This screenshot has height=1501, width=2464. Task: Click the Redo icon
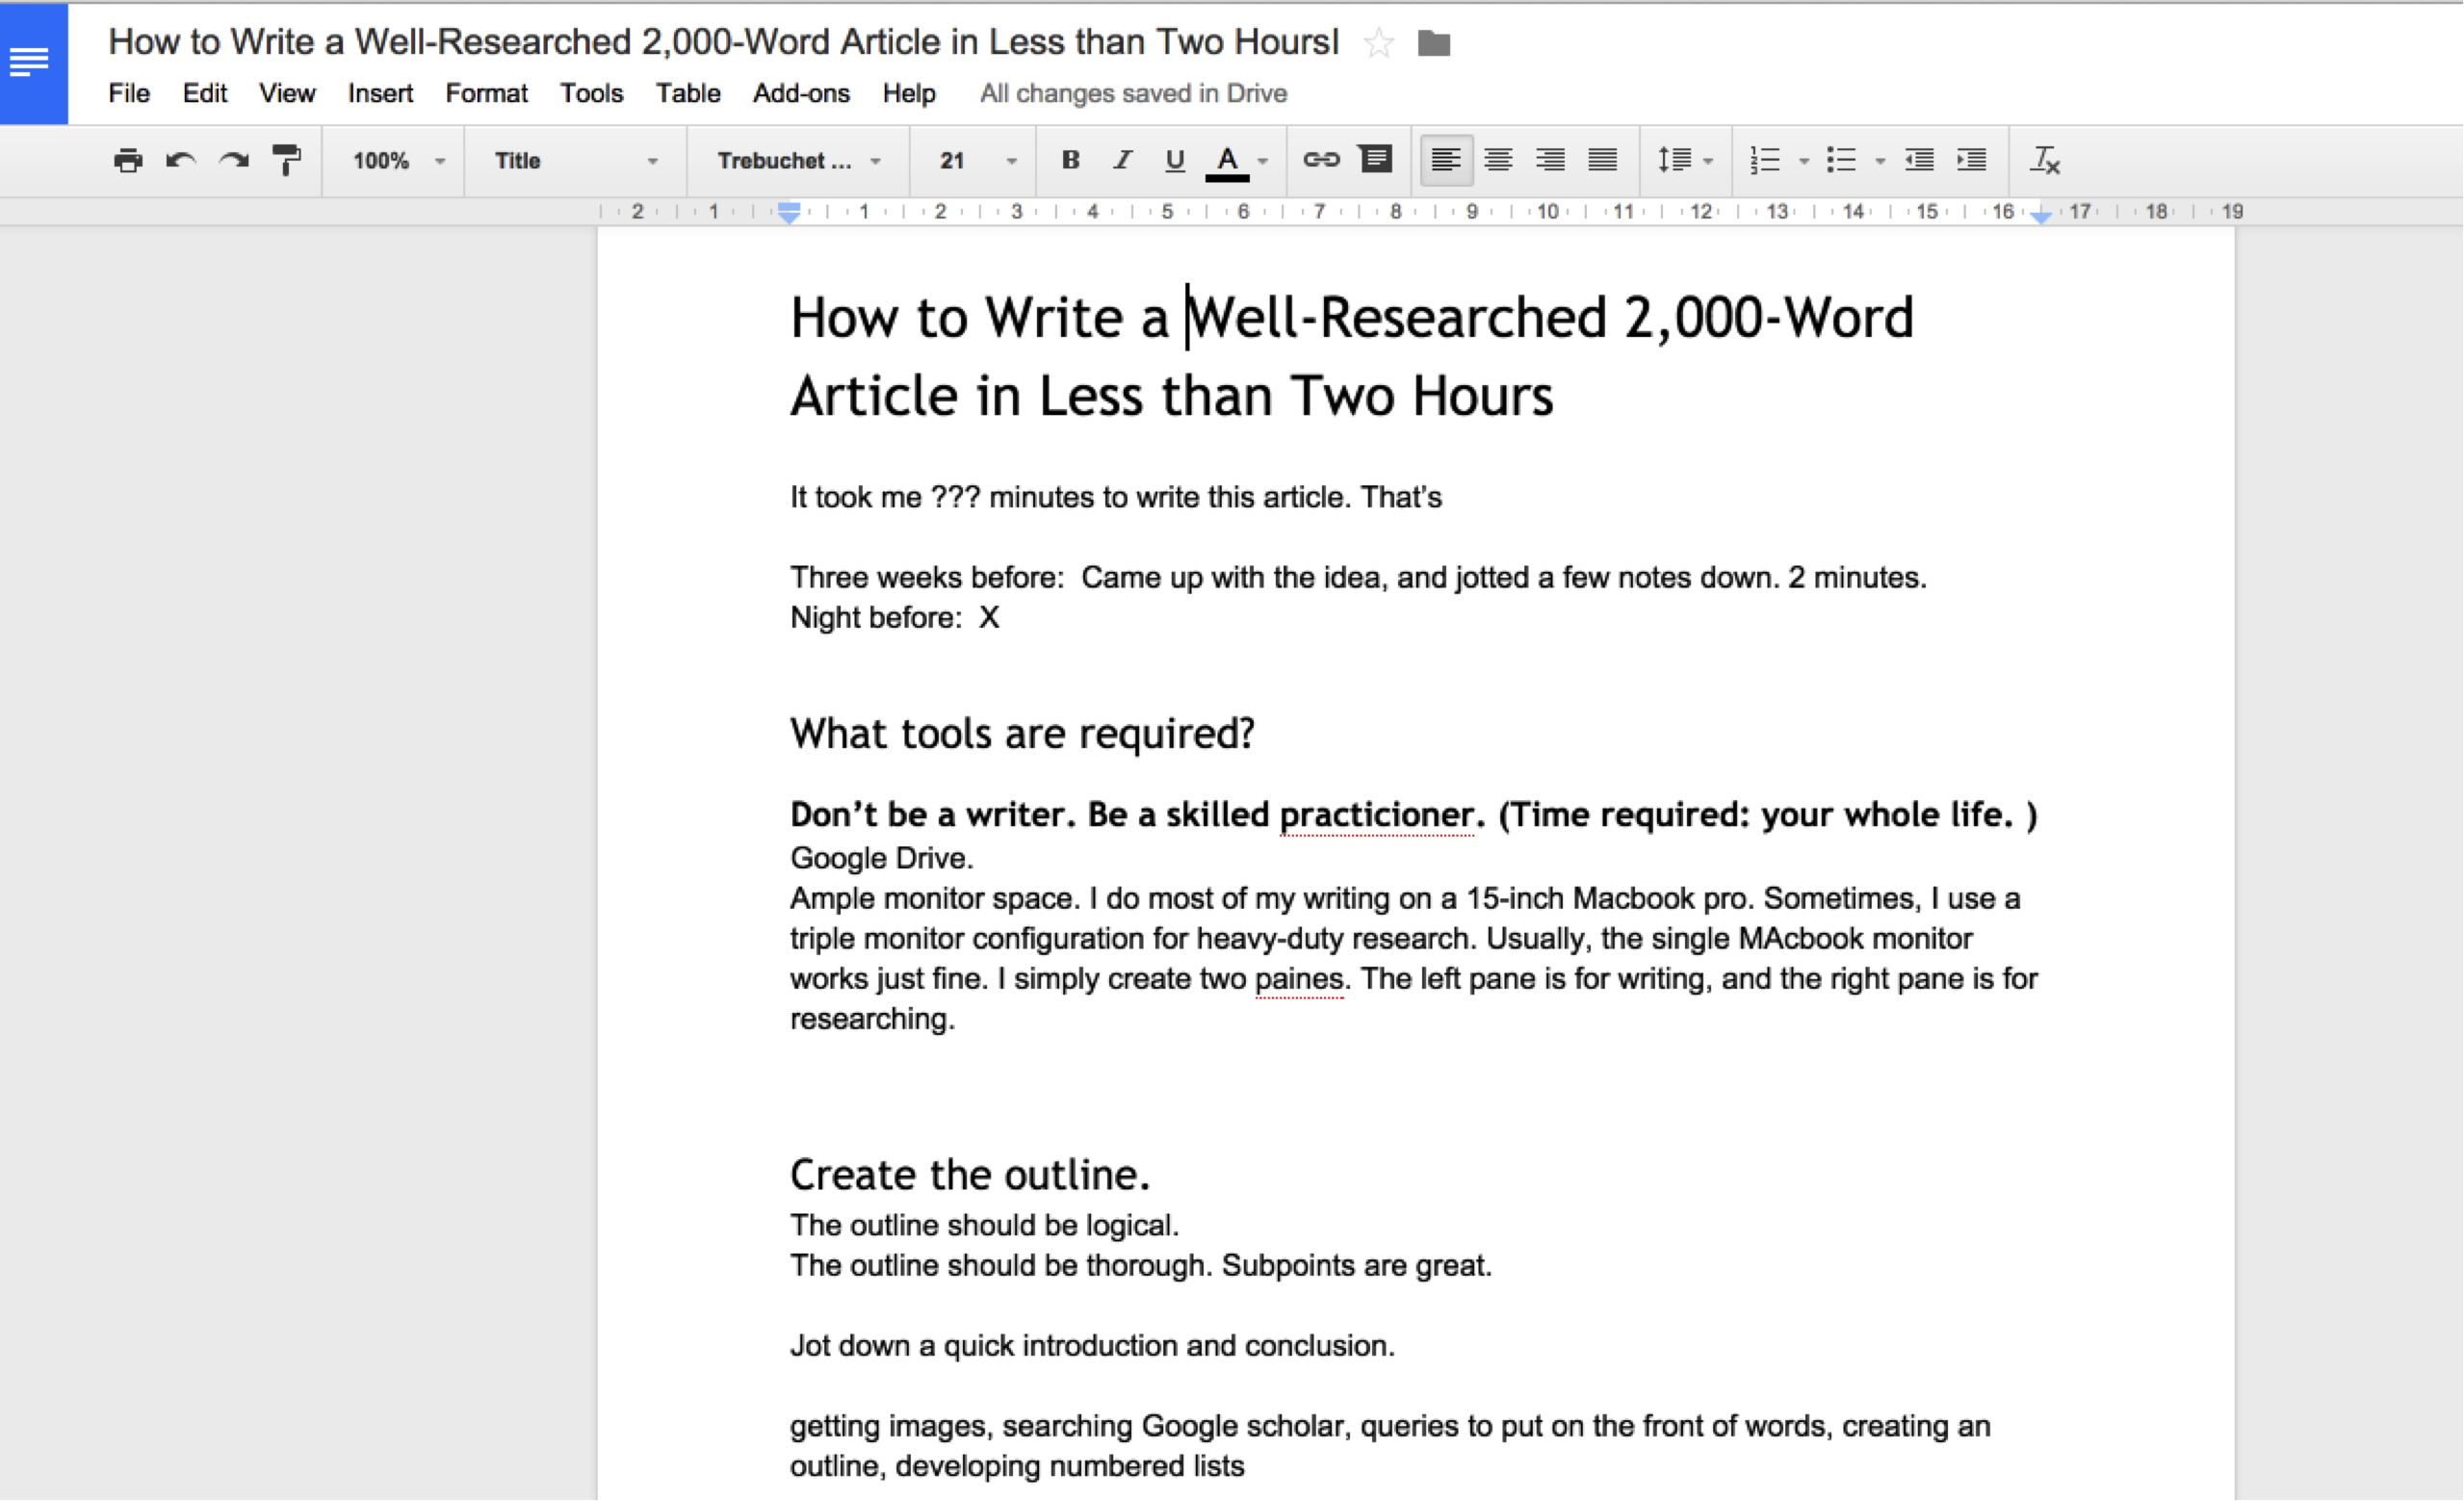tap(233, 160)
